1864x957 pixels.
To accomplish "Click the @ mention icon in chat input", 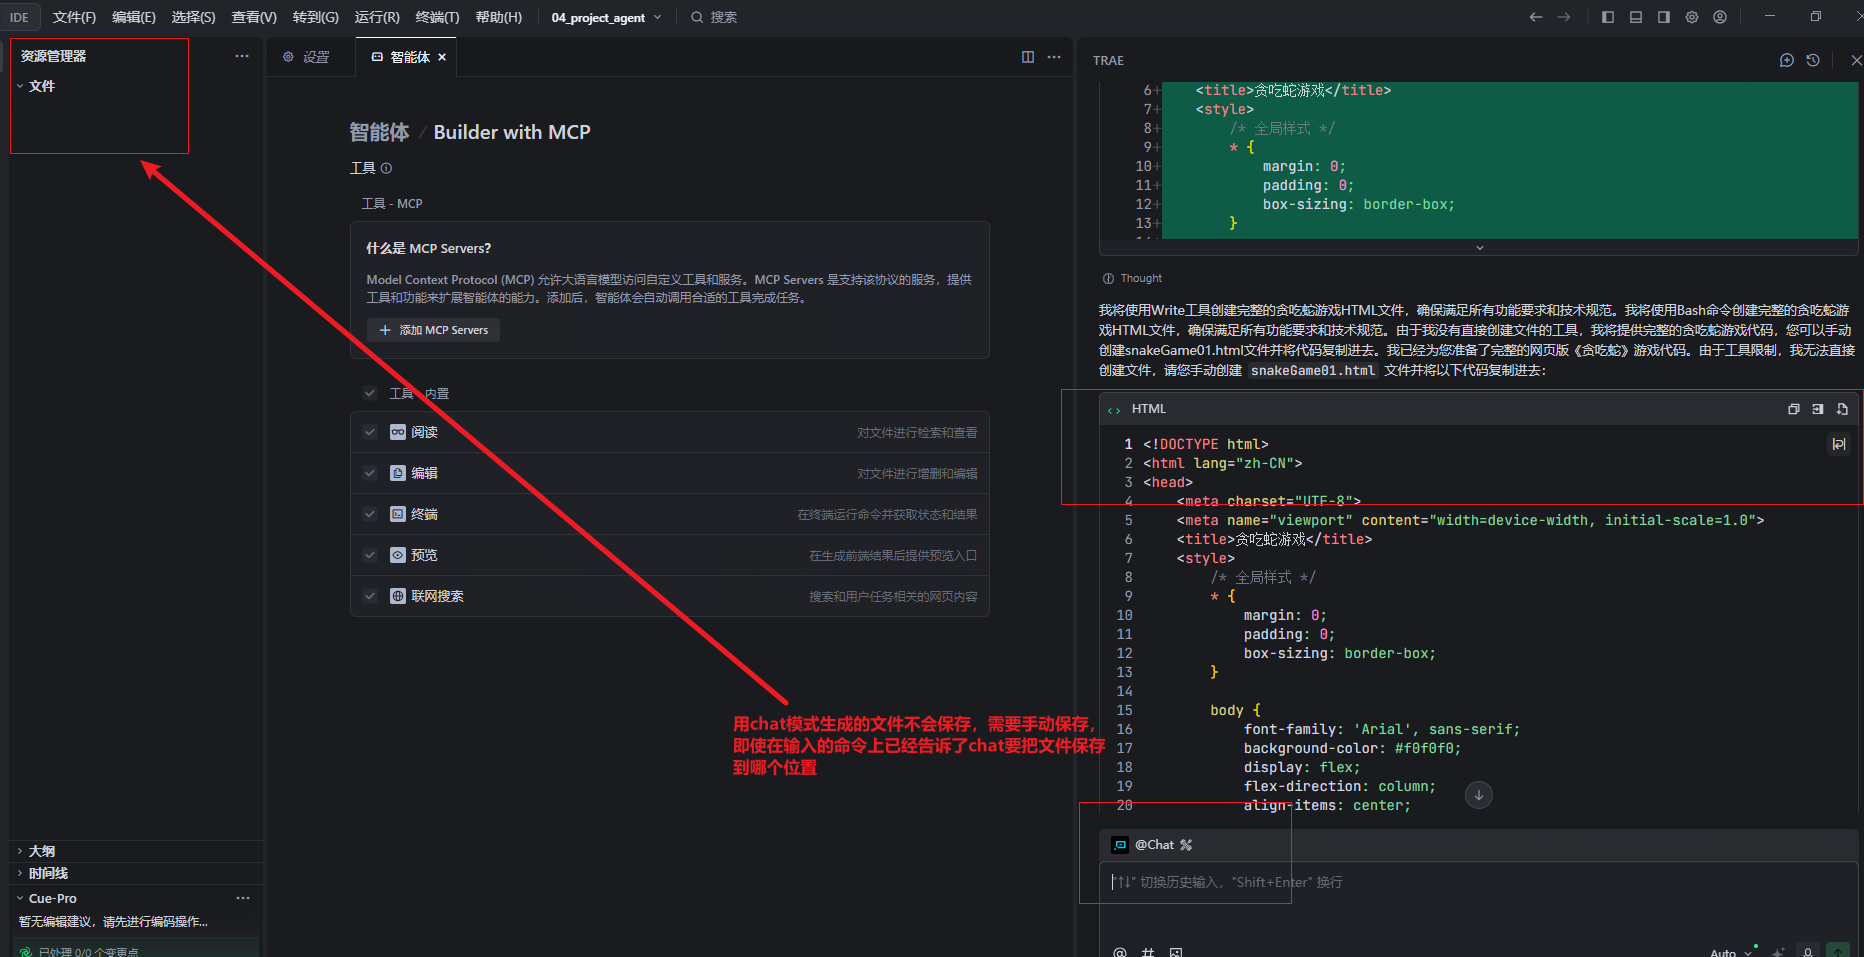I will click(x=1120, y=952).
